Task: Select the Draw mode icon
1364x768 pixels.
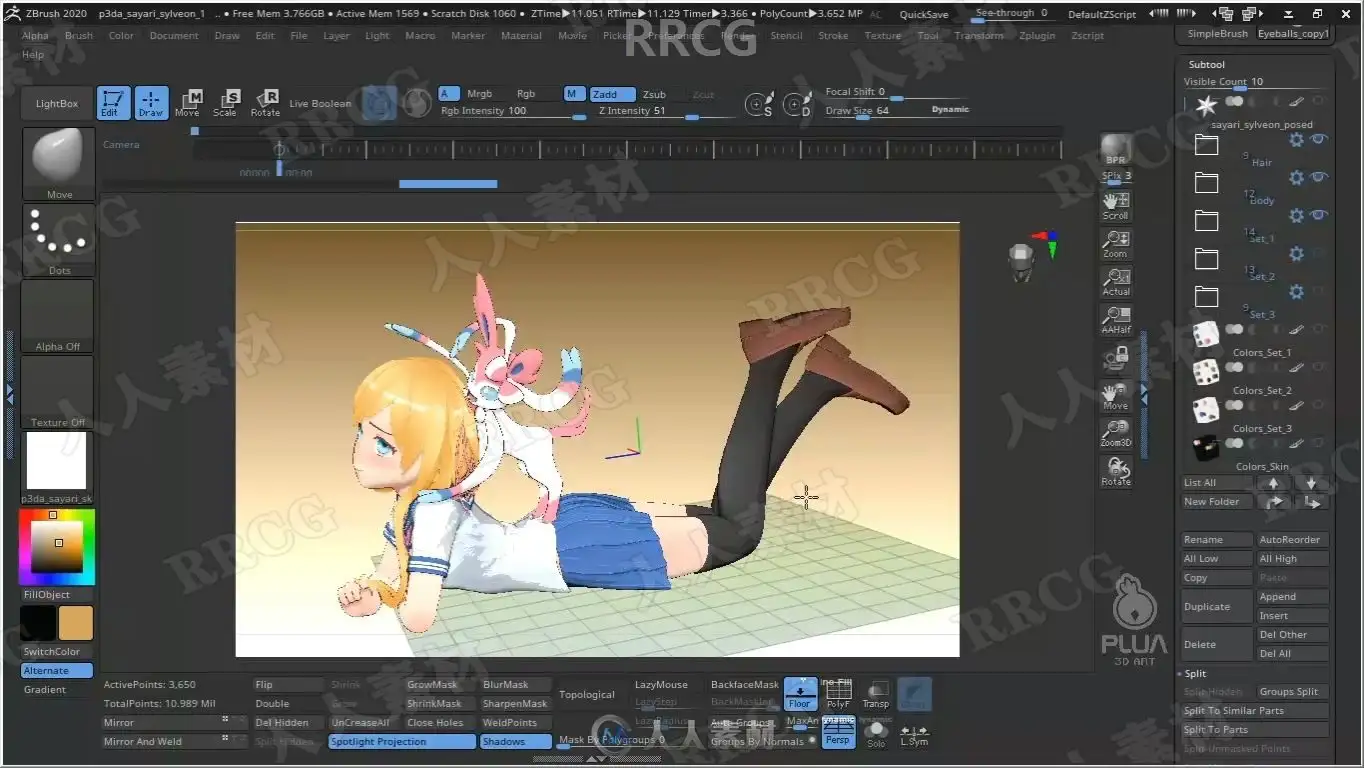Action: pos(151,103)
